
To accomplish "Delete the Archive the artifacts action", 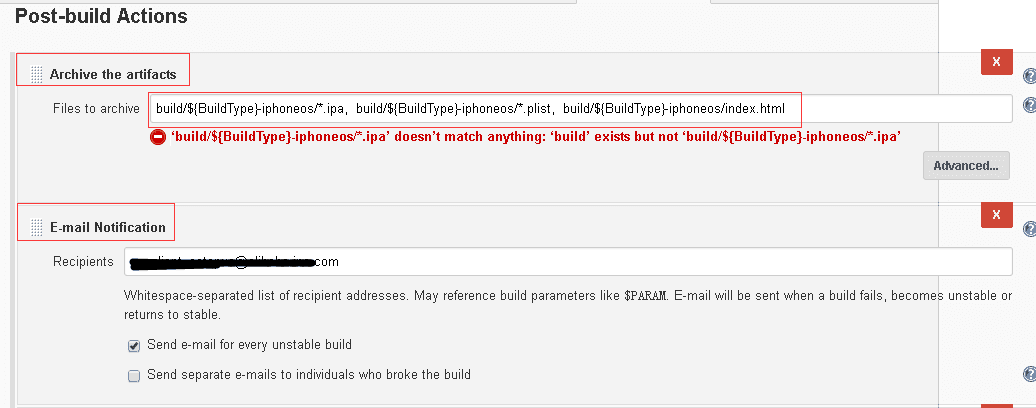I will [997, 62].
